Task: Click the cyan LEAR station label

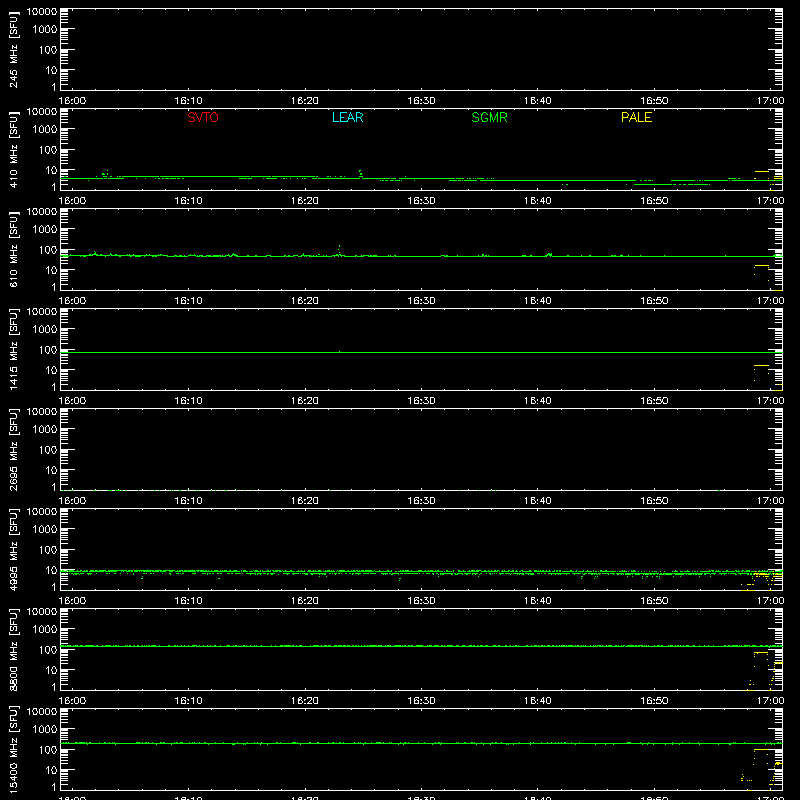Action: pyautogui.click(x=347, y=117)
